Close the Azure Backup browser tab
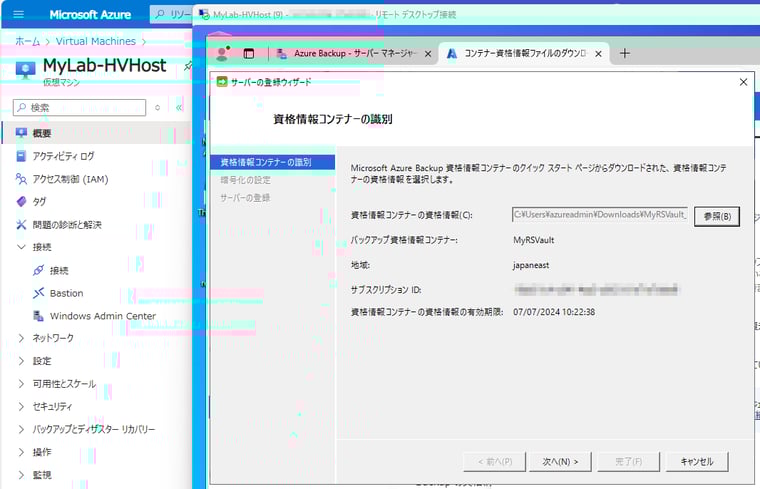 pos(428,54)
